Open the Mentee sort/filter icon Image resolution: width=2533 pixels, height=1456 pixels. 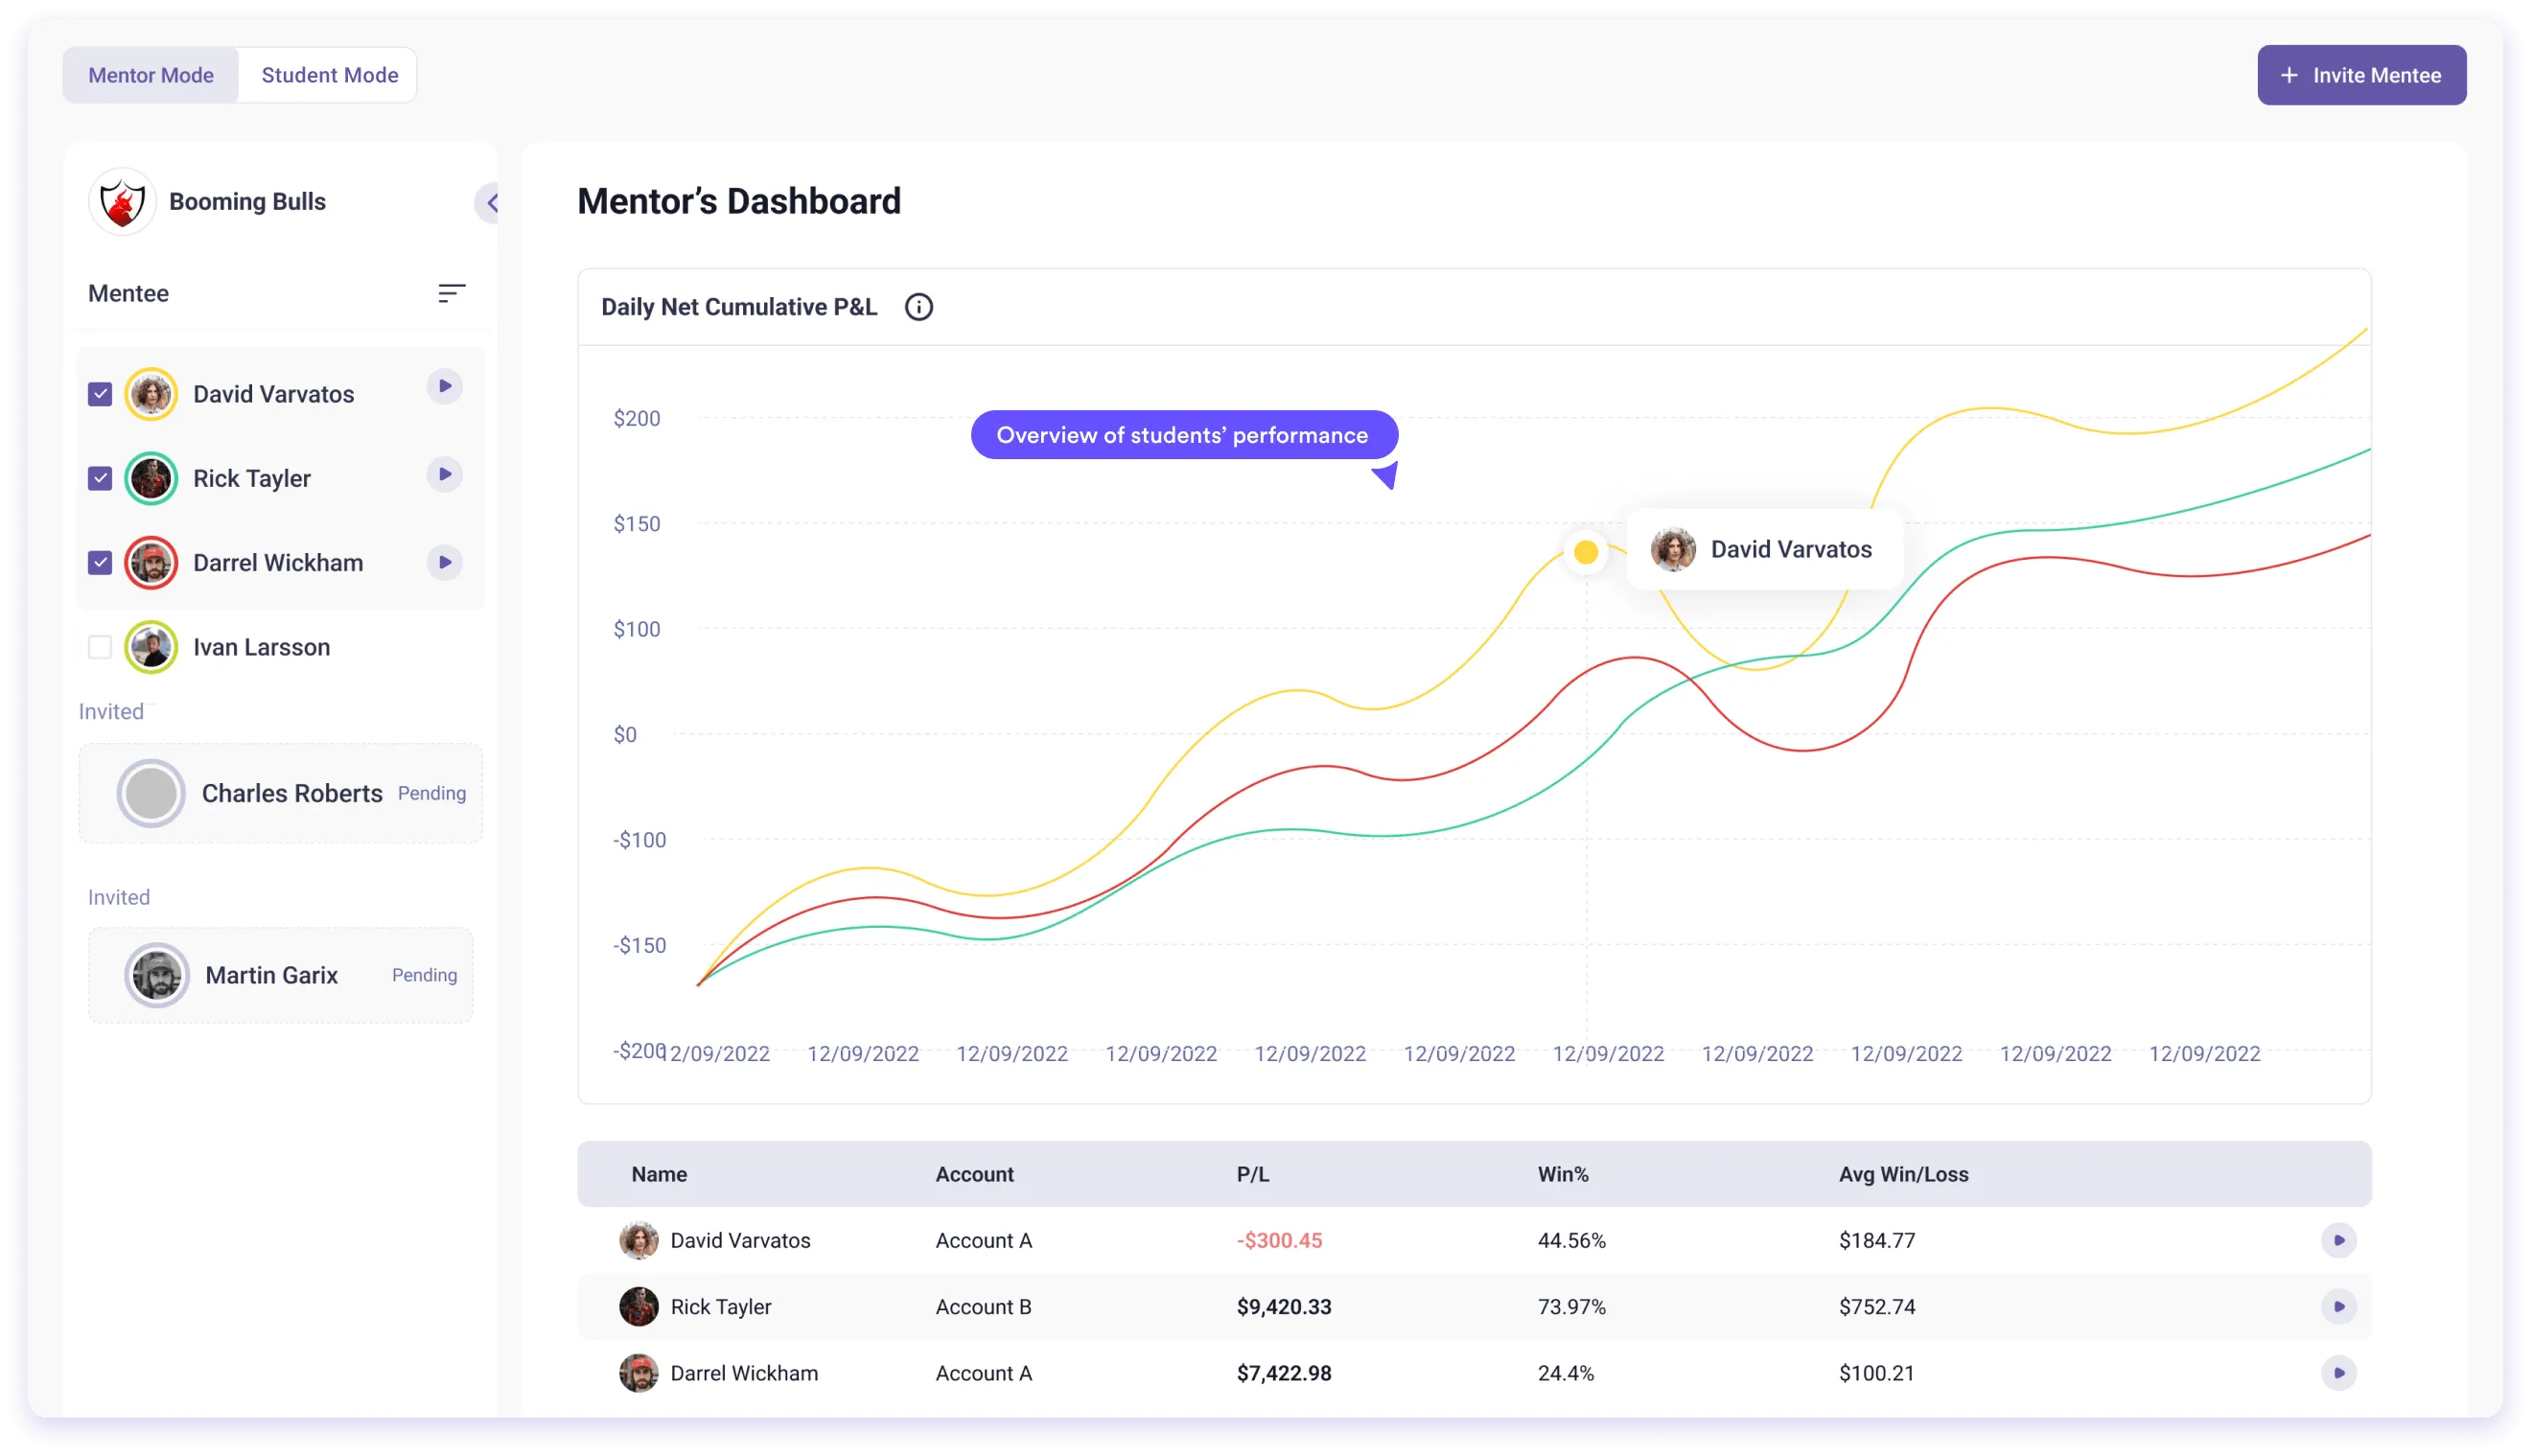coord(451,293)
